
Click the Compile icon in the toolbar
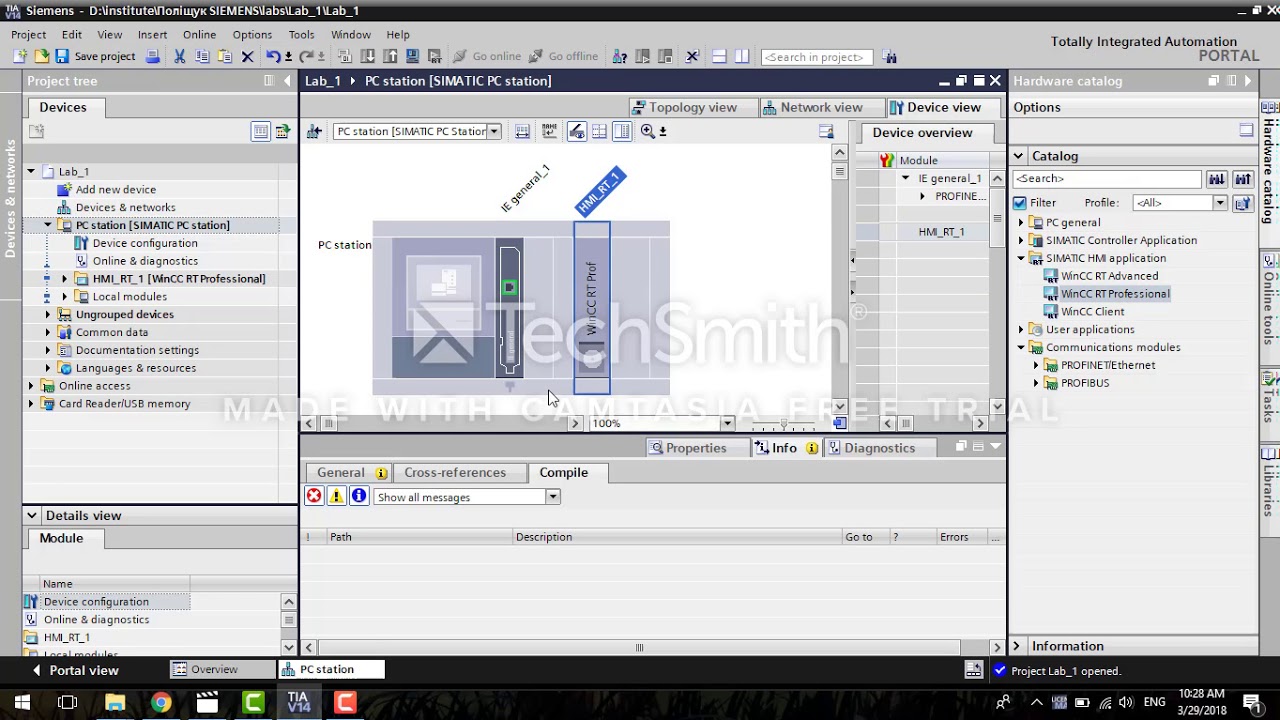[345, 57]
